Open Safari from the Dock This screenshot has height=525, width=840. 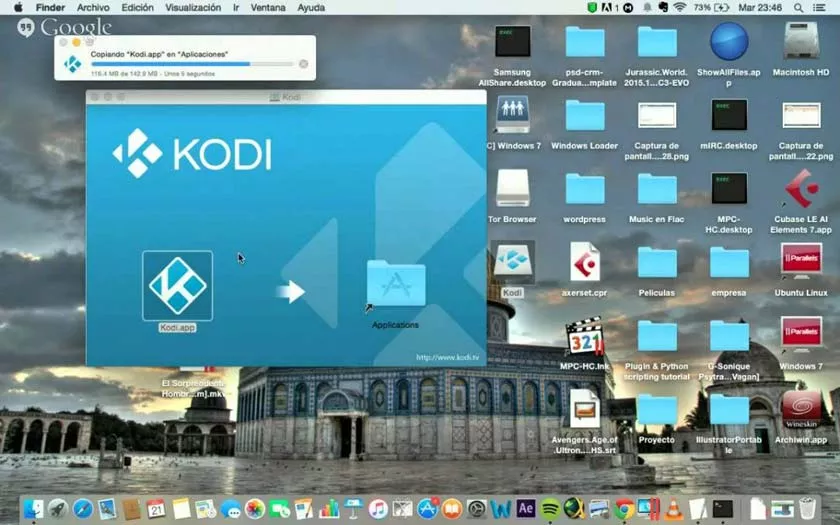[x=82, y=508]
